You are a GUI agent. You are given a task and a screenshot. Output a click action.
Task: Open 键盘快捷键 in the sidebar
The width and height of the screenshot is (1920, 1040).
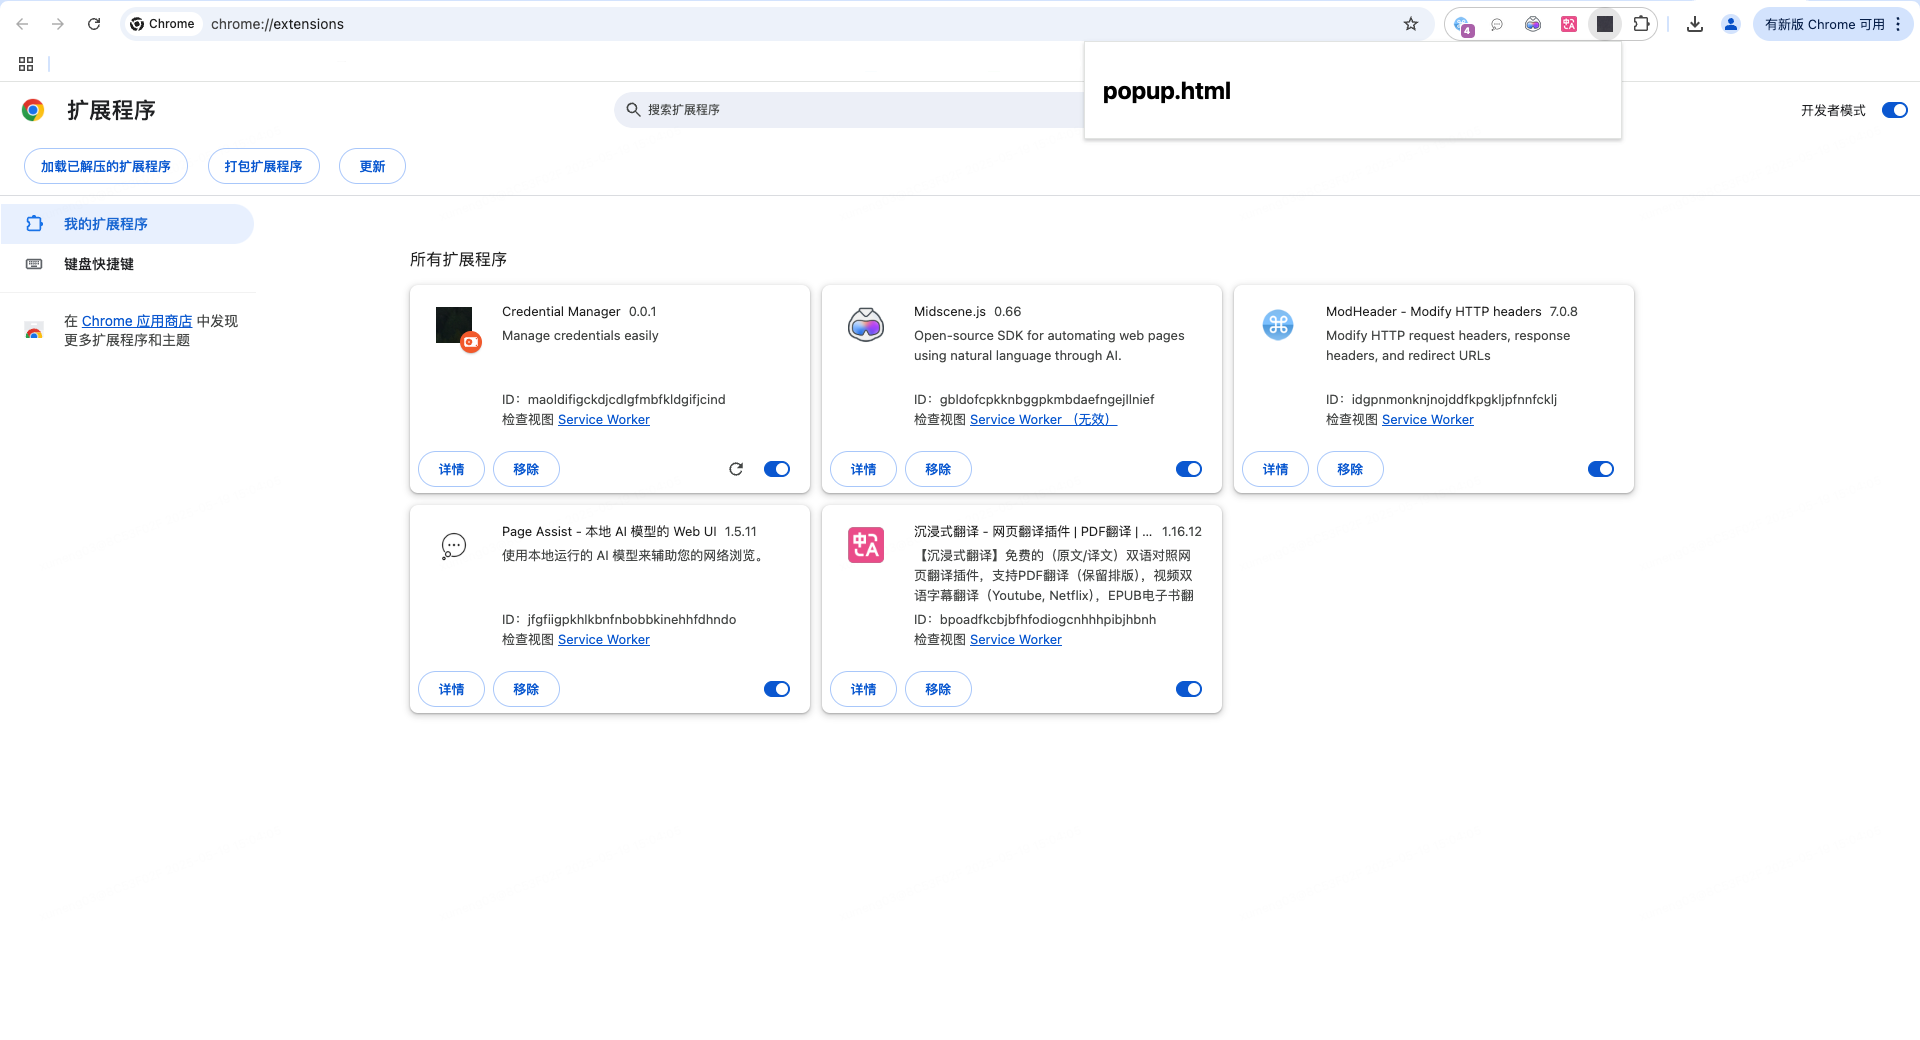point(127,264)
